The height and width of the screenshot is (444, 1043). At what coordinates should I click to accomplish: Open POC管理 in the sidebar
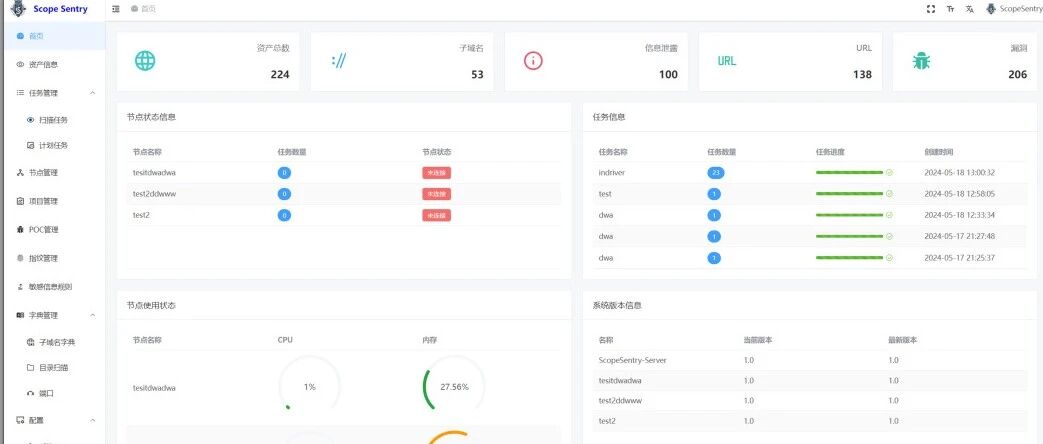pyautogui.click(x=53, y=230)
